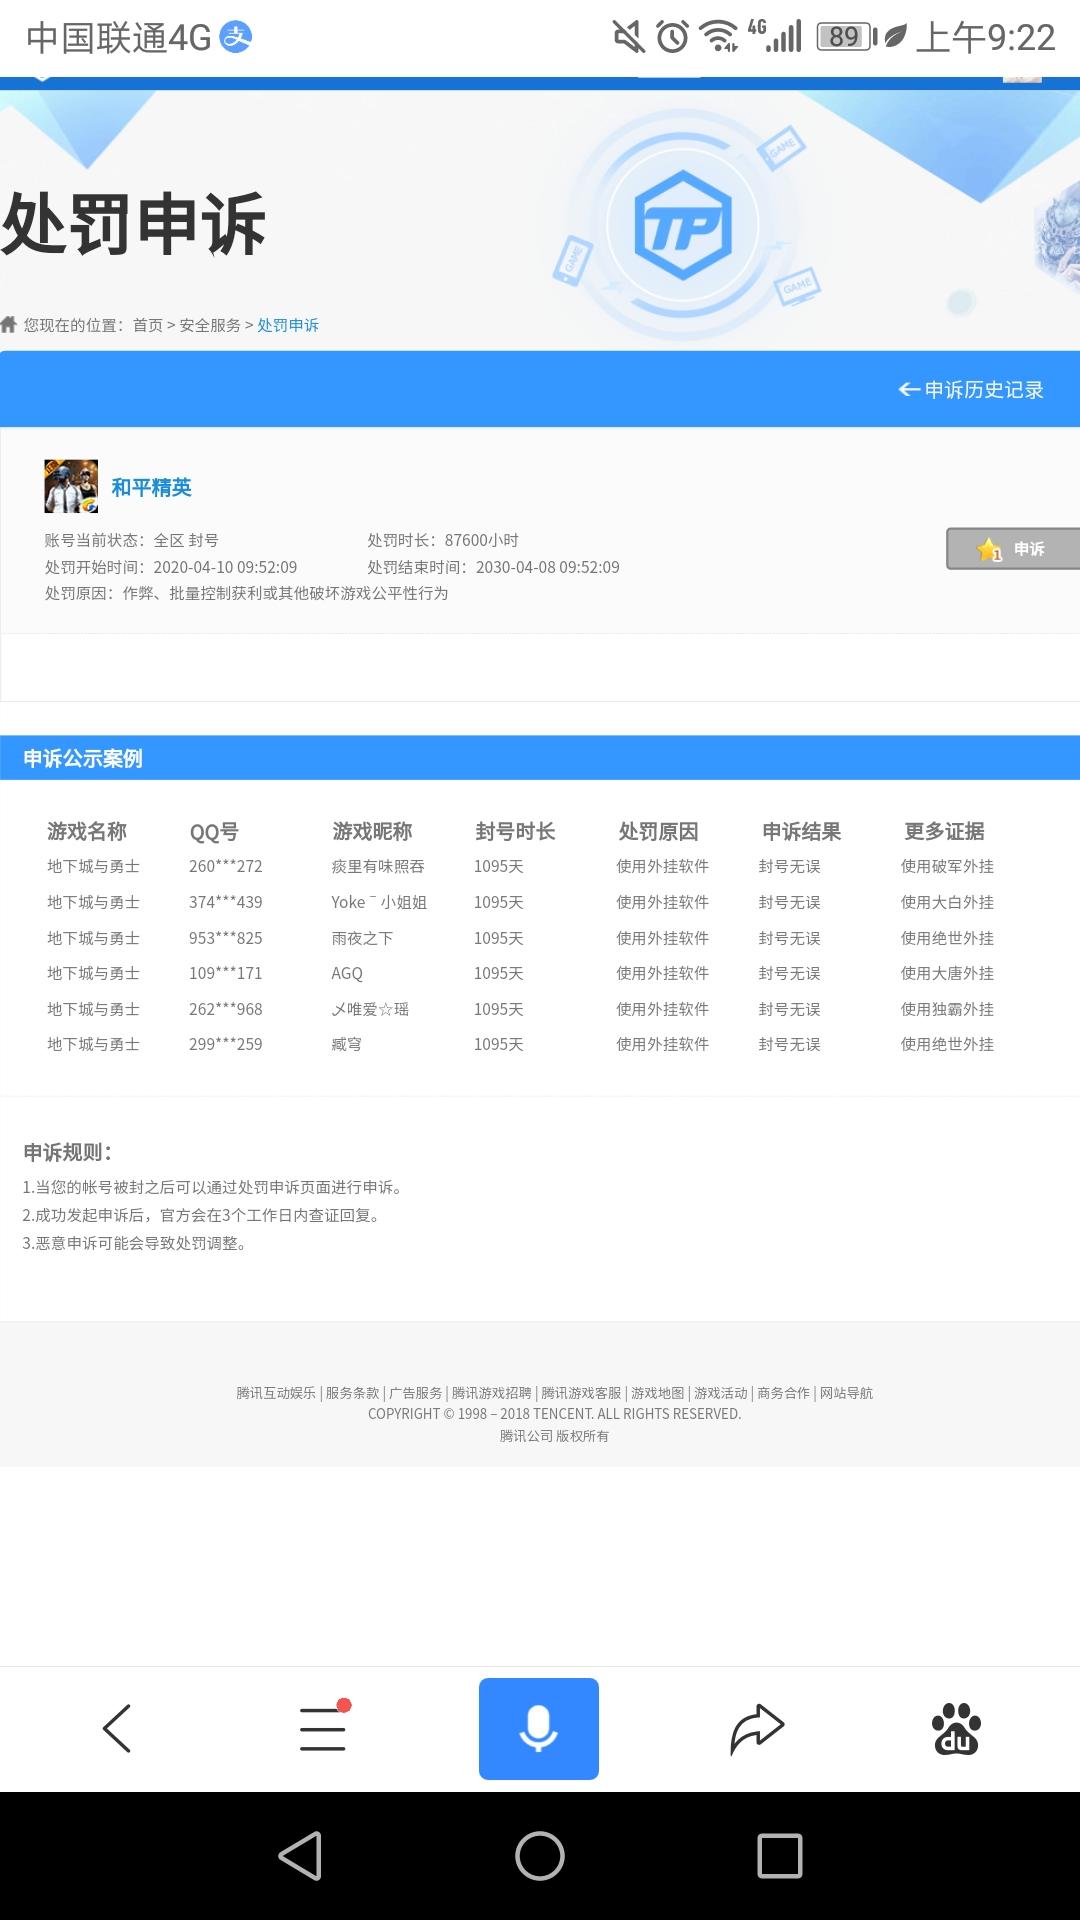Click the TP hexagon logo

(x=683, y=225)
